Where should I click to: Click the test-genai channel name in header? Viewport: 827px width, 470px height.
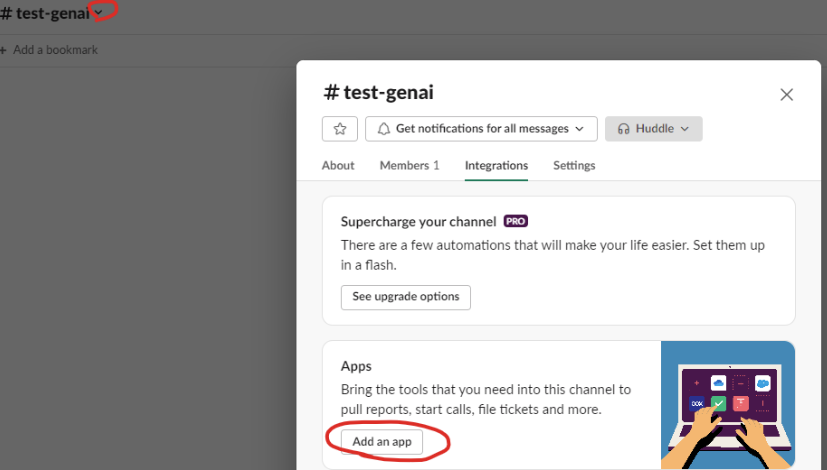(x=52, y=13)
